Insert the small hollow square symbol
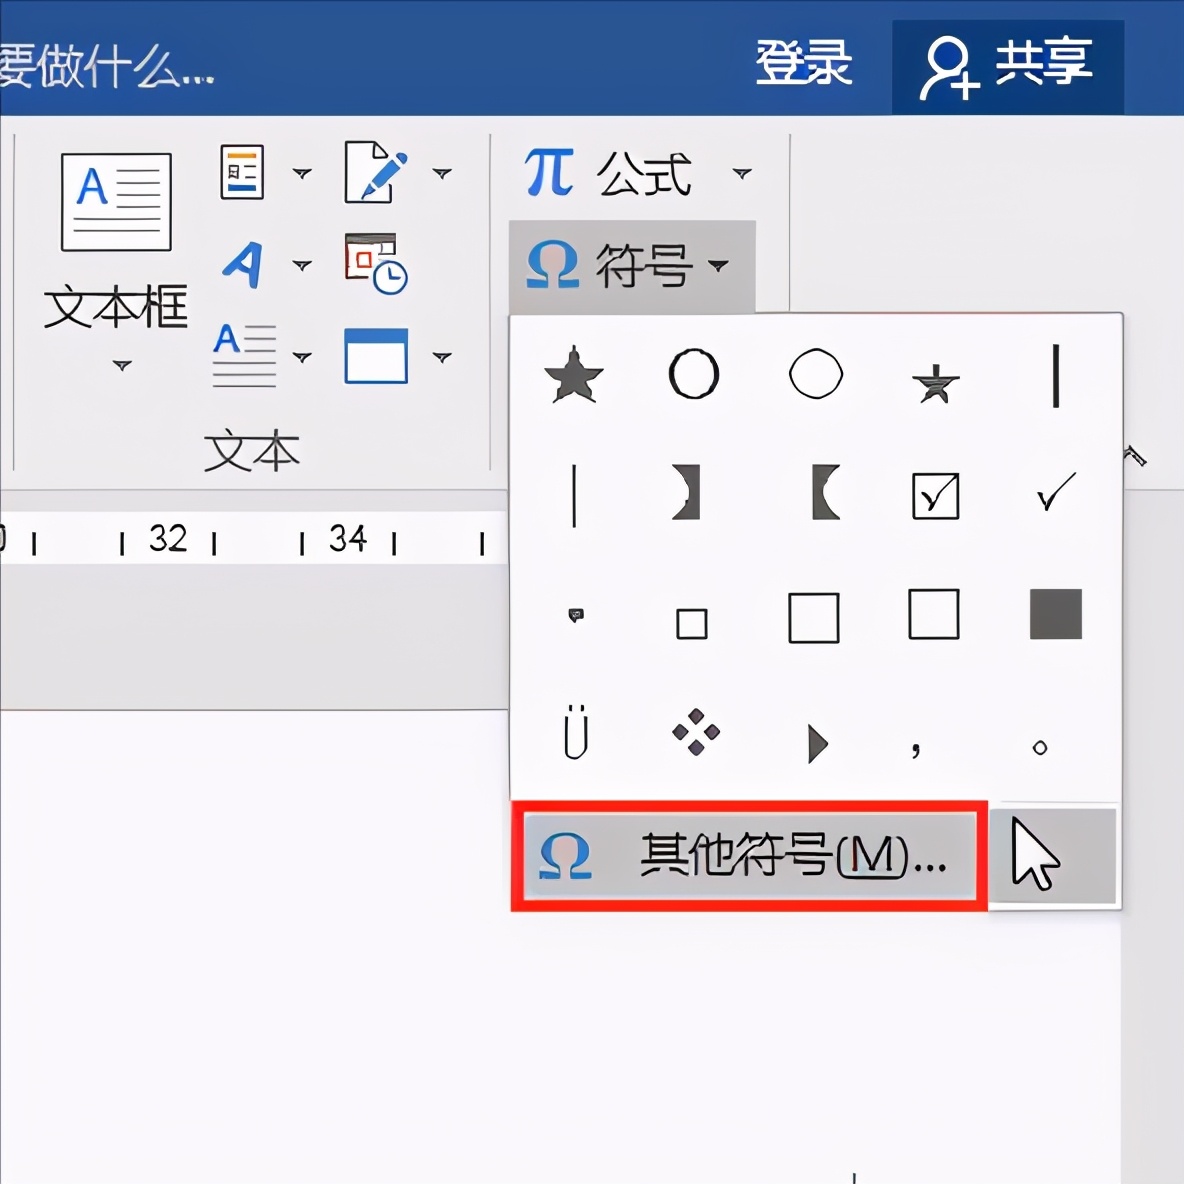Image resolution: width=1184 pixels, height=1184 pixels. (692, 624)
